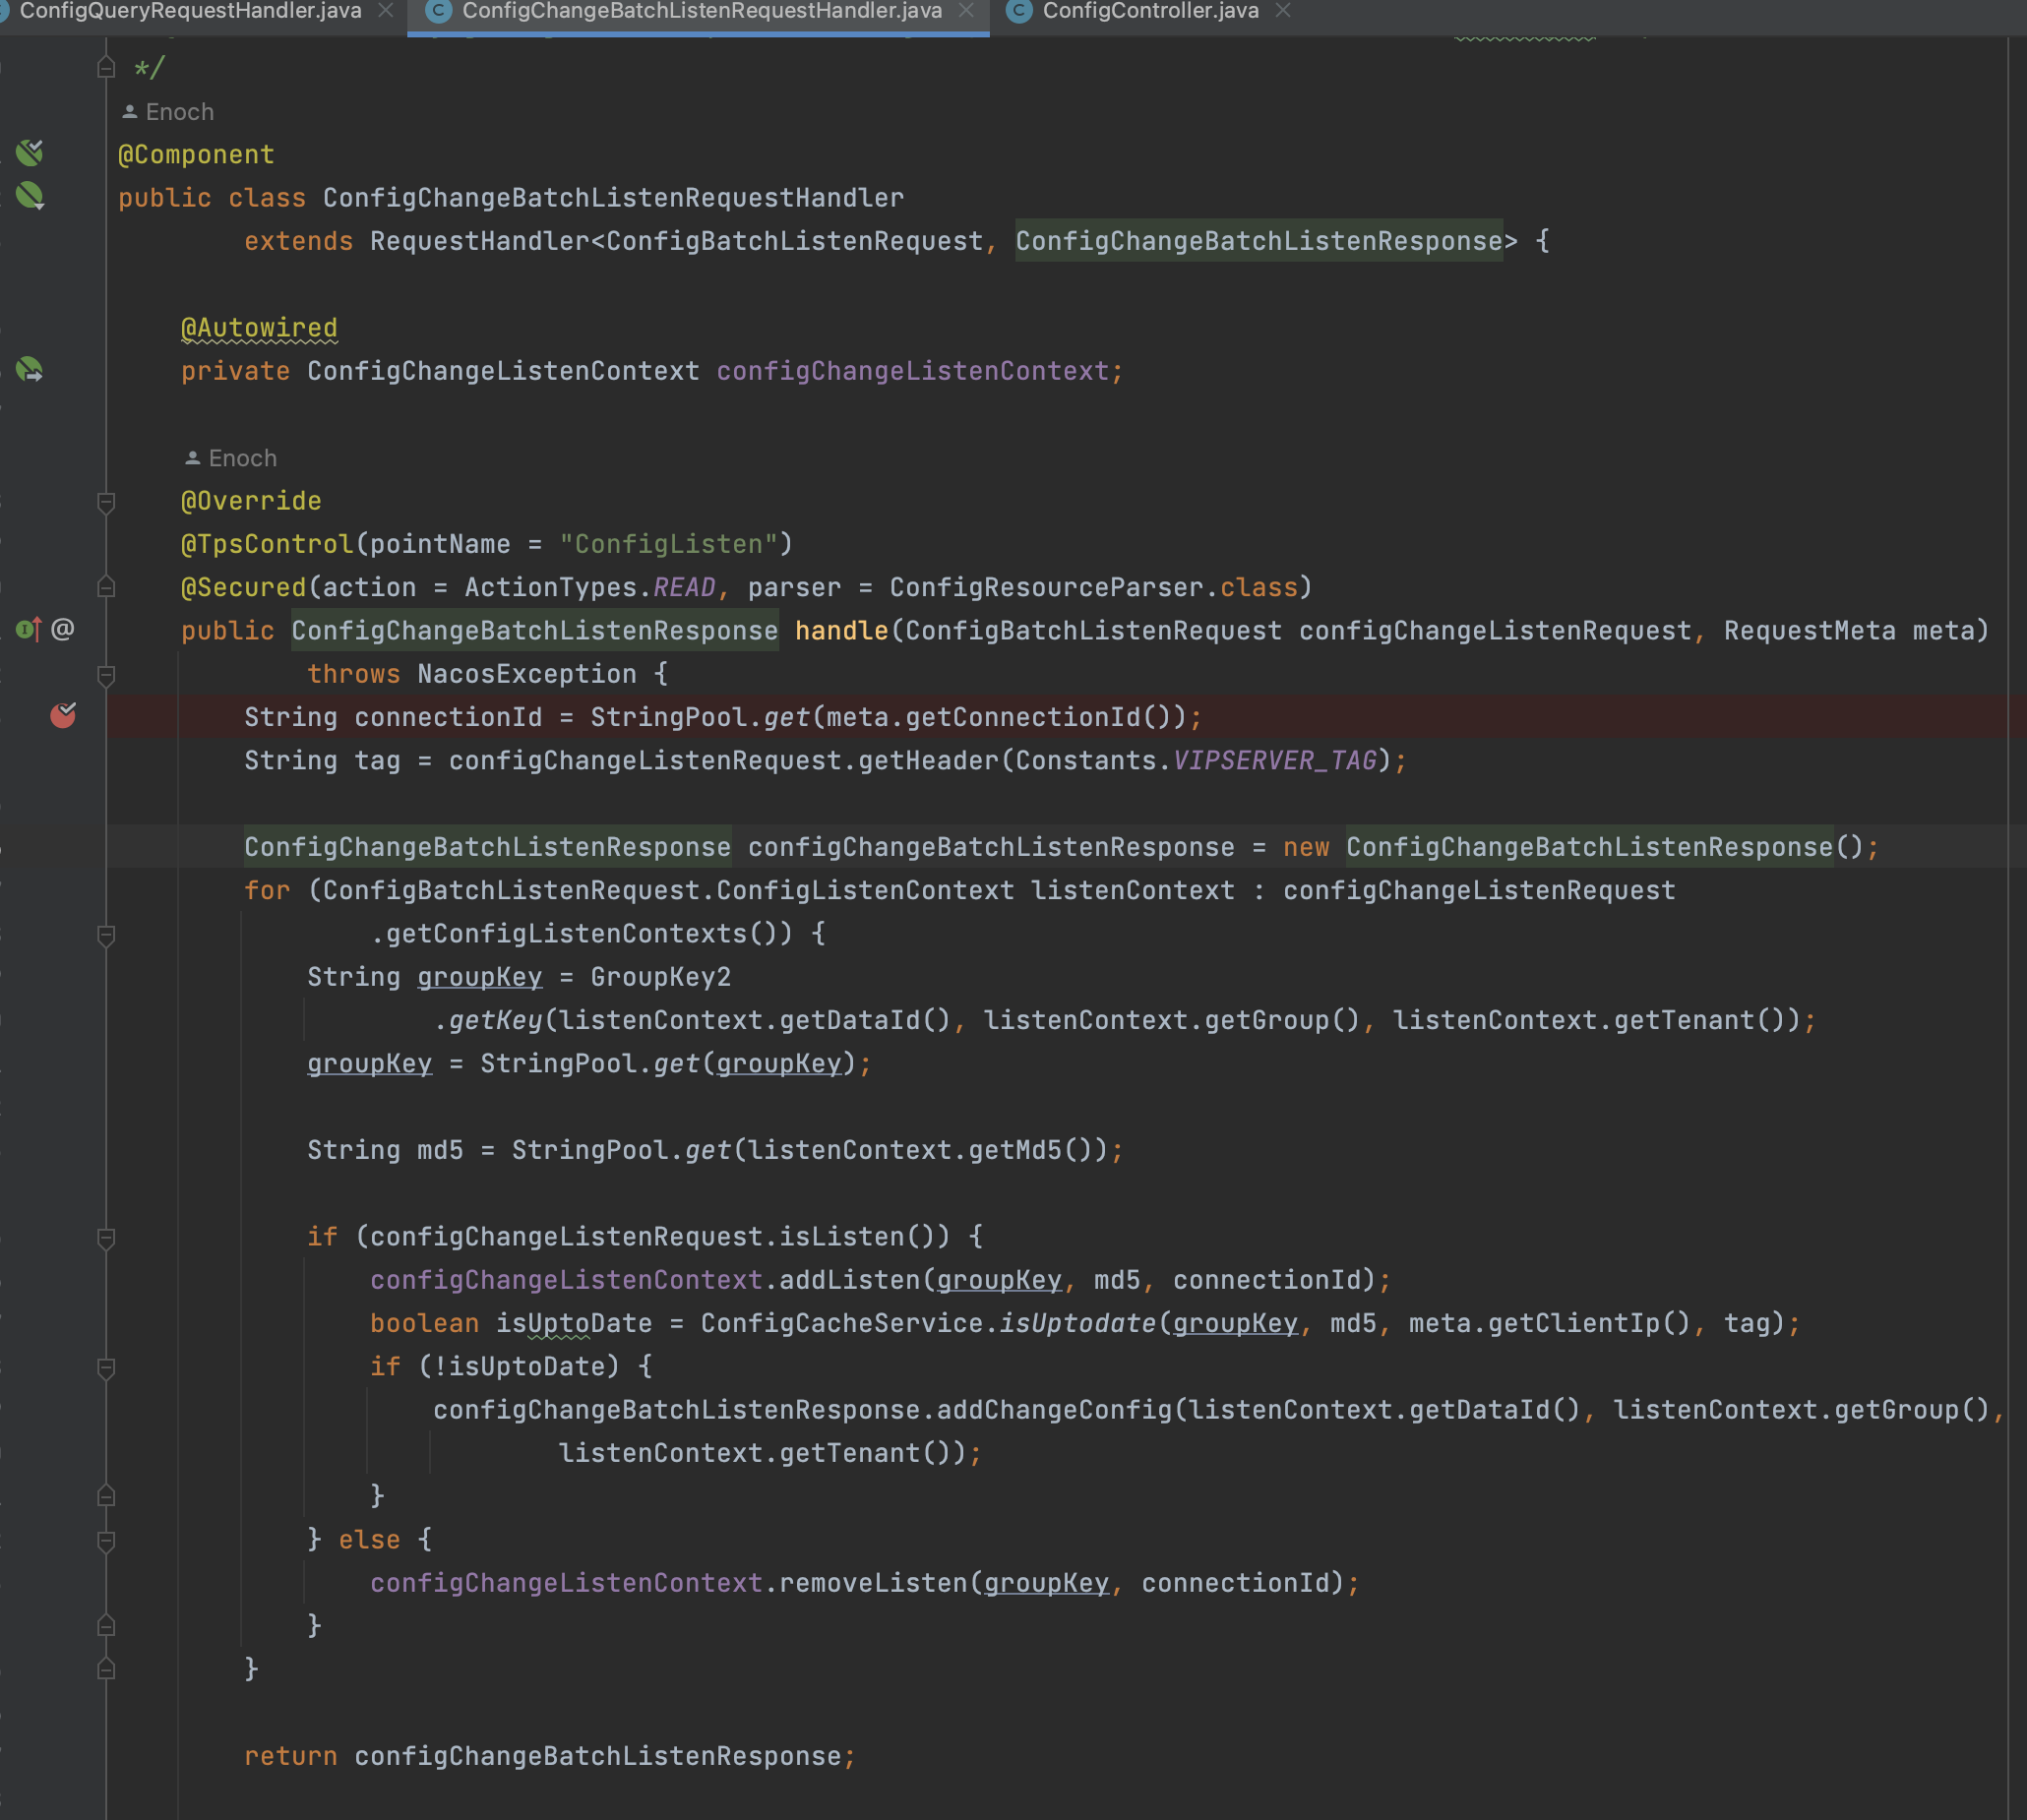This screenshot has height=1820, width=2027.
Task: Switch to ConfigQueryRequestHandler.java tab
Action: (x=190, y=11)
